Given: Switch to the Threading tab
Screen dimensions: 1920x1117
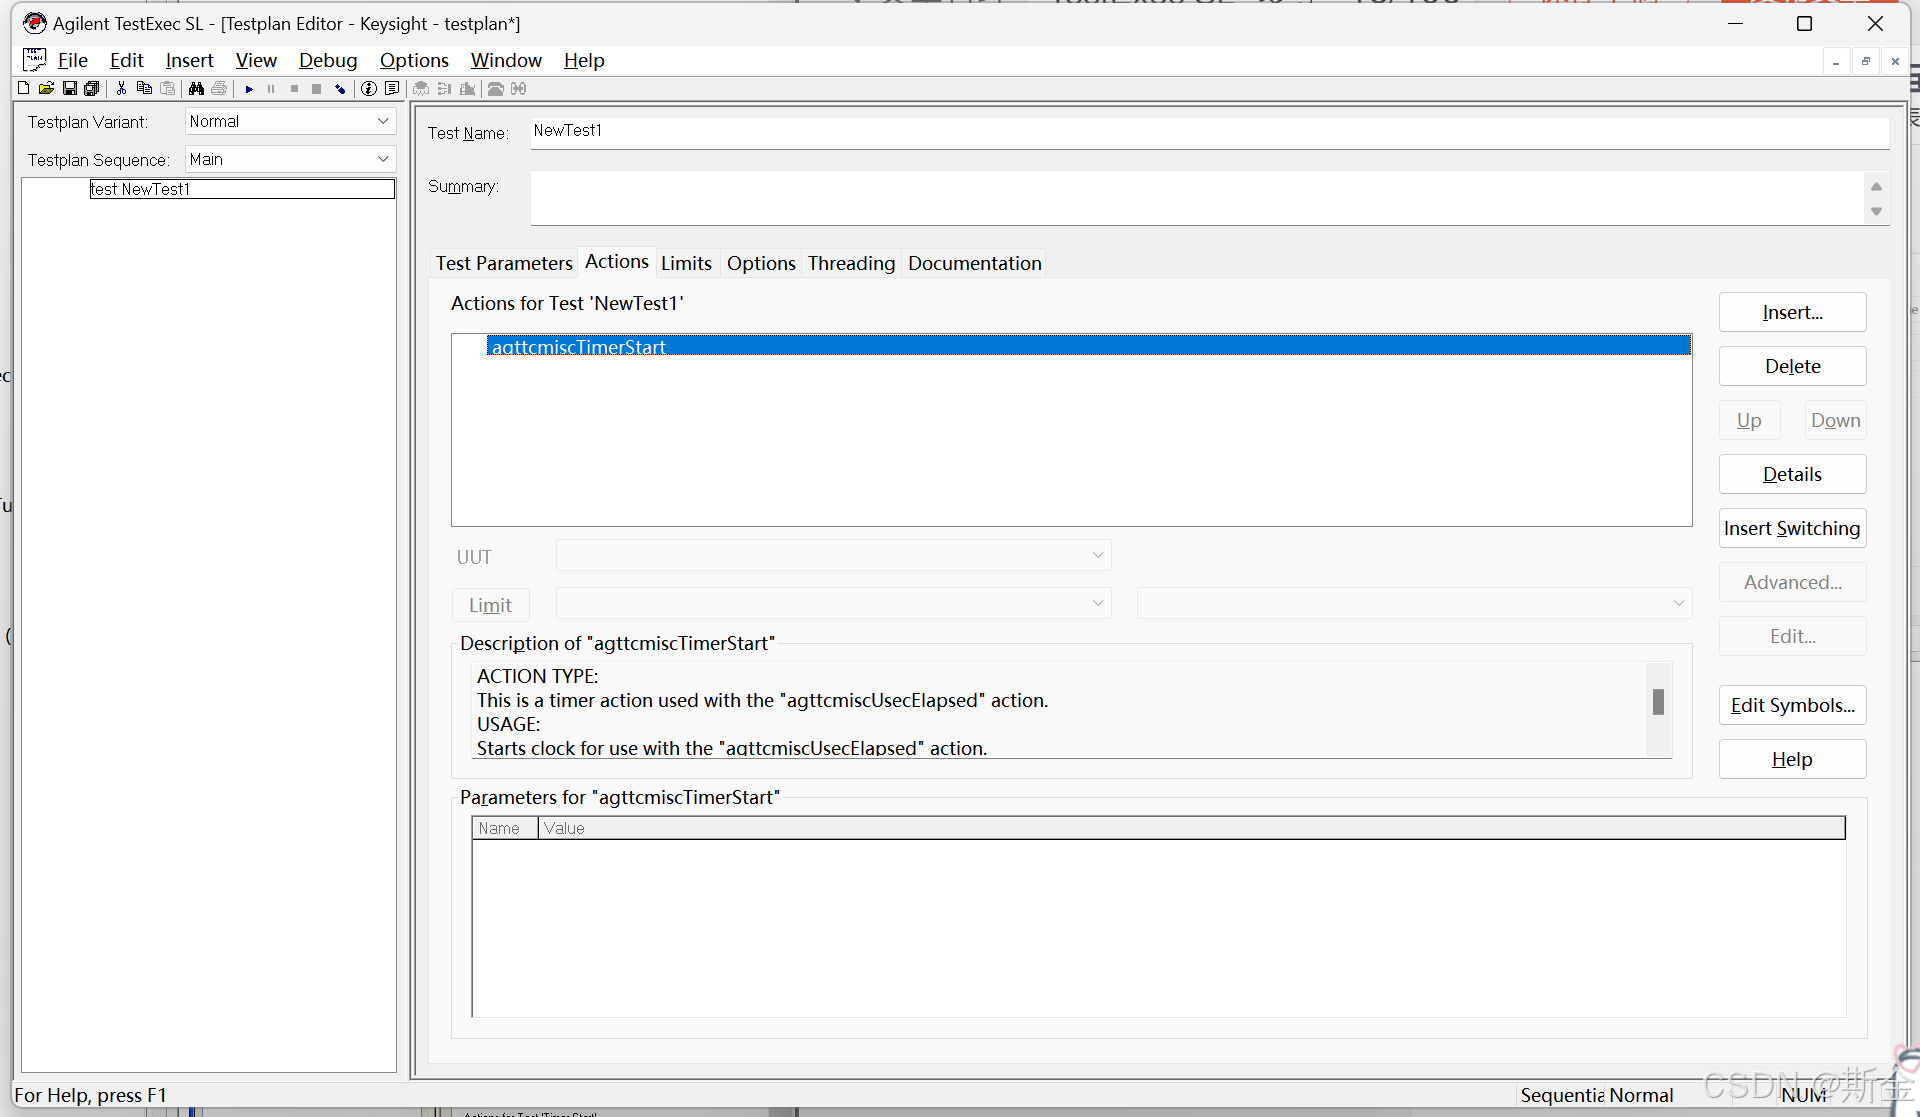Looking at the screenshot, I should [x=851, y=263].
